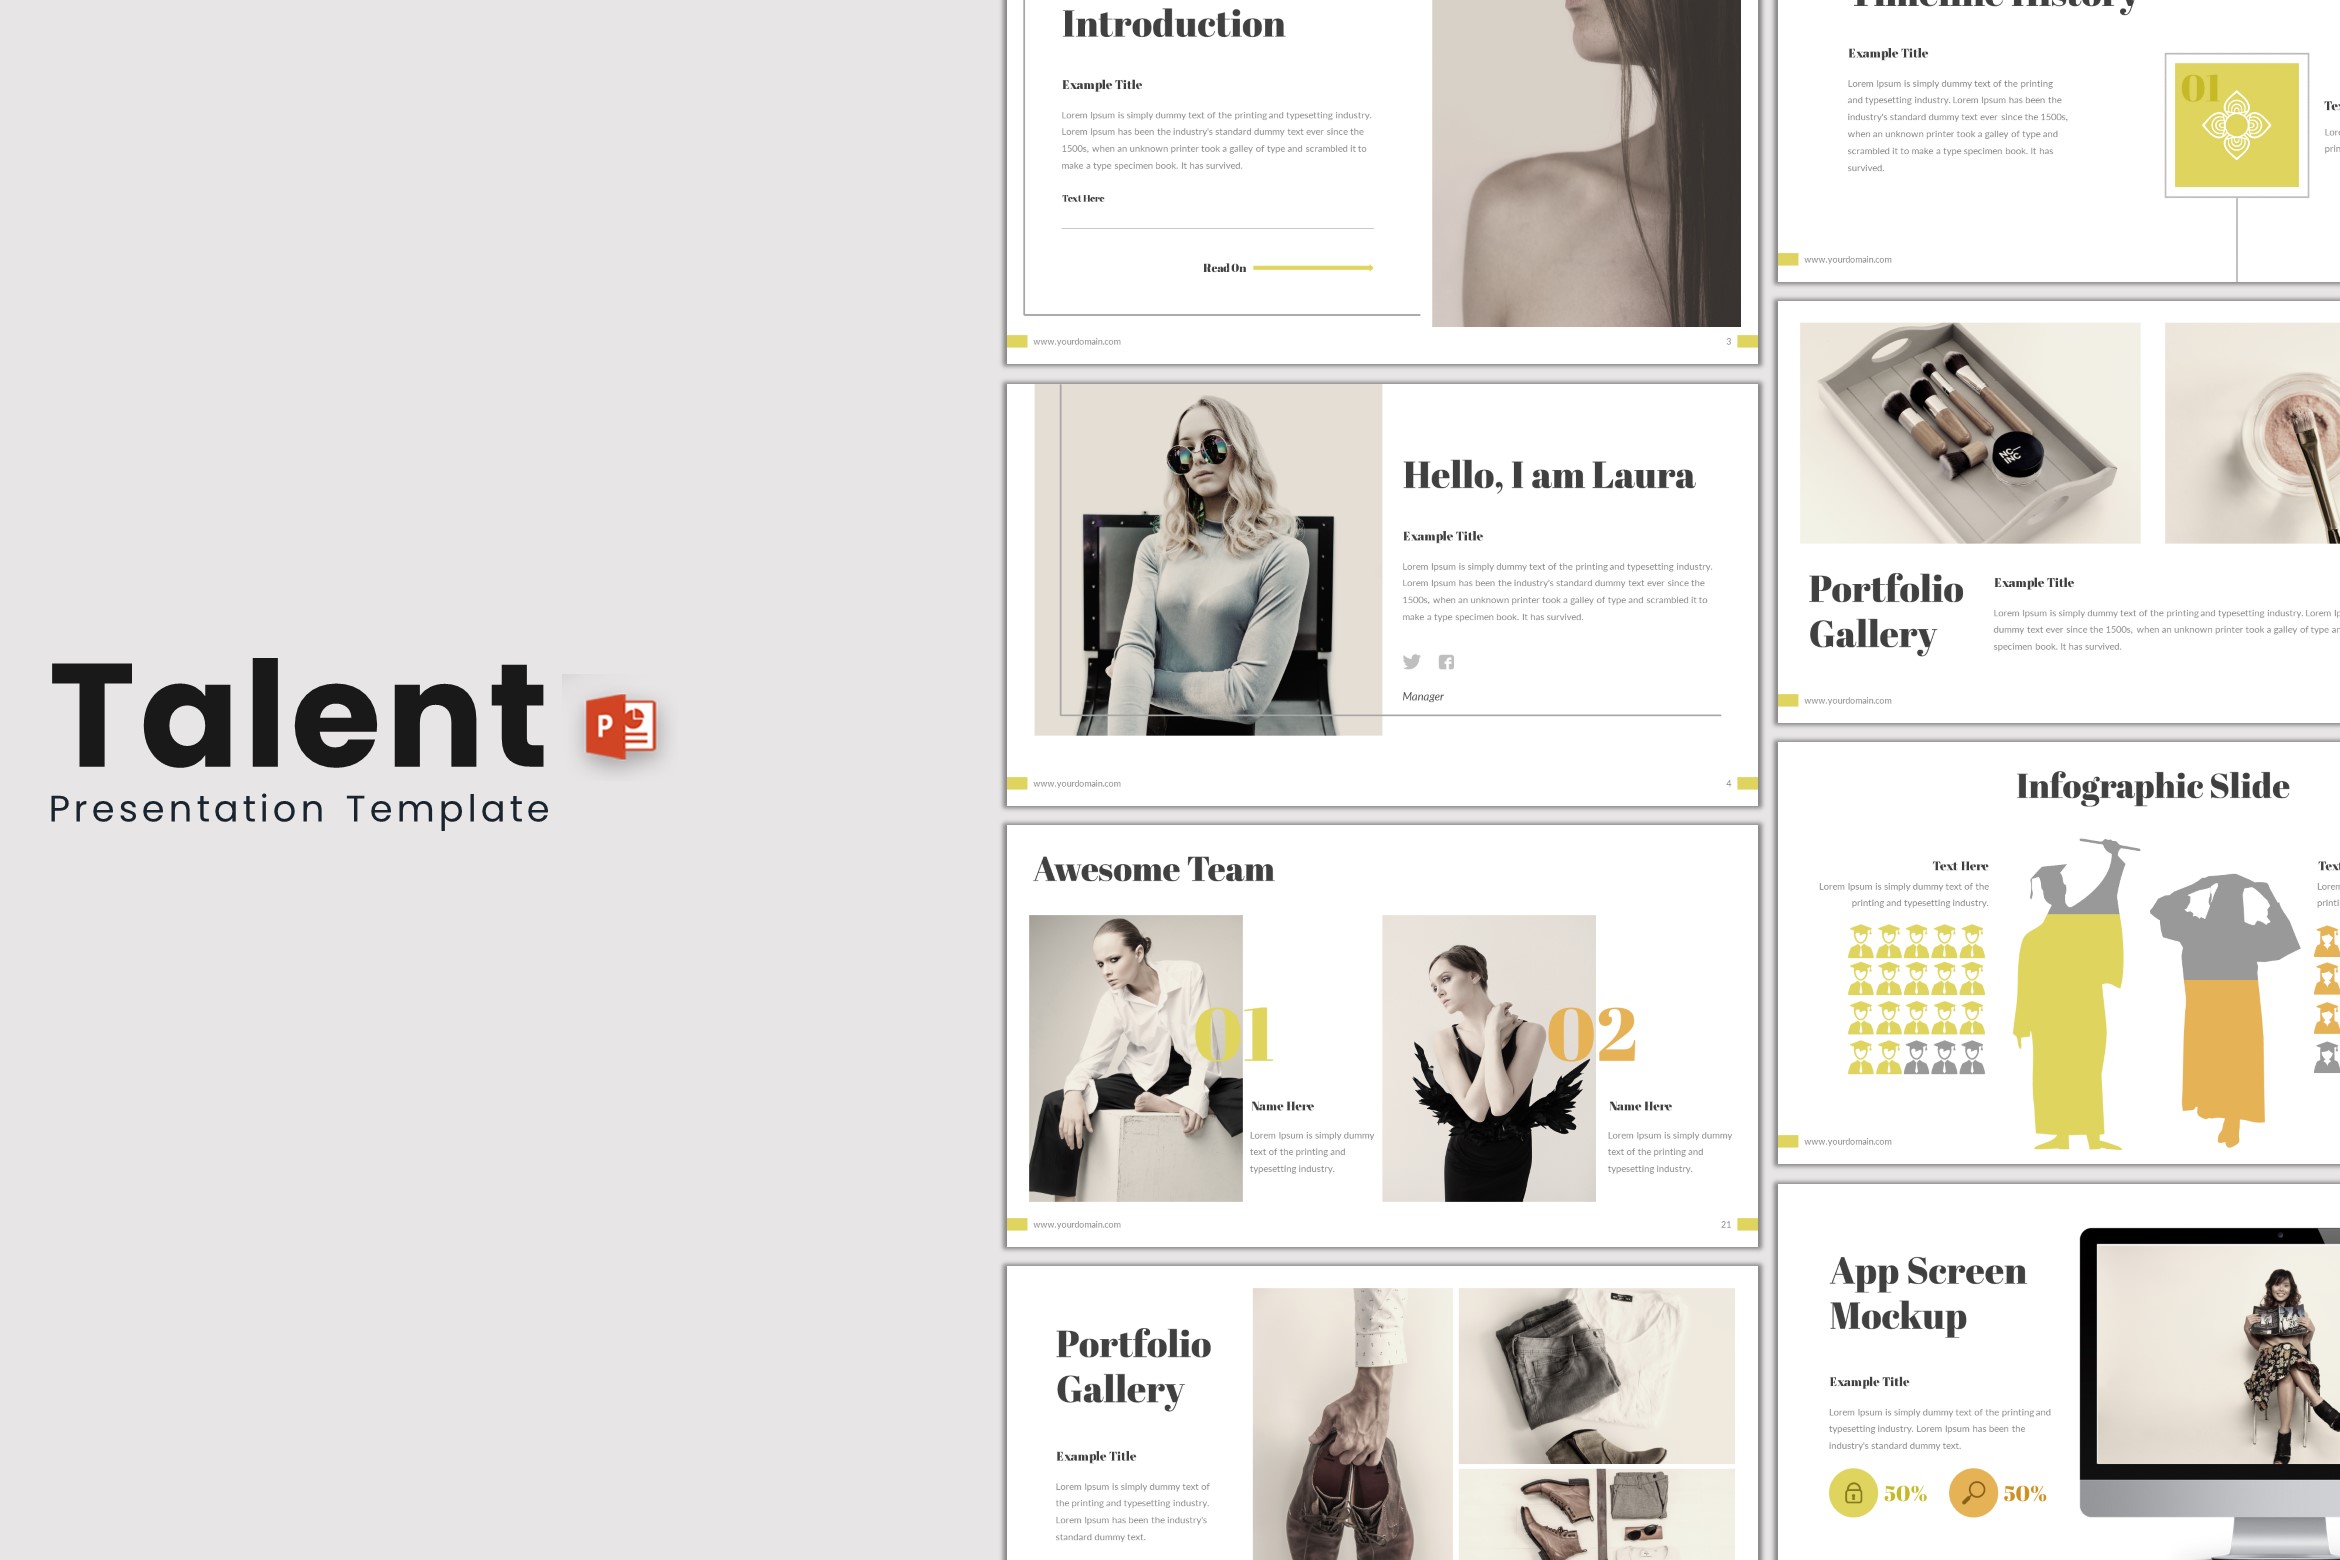
Task: Click the large 02 number on team slide
Action: pyautogui.click(x=1592, y=1035)
